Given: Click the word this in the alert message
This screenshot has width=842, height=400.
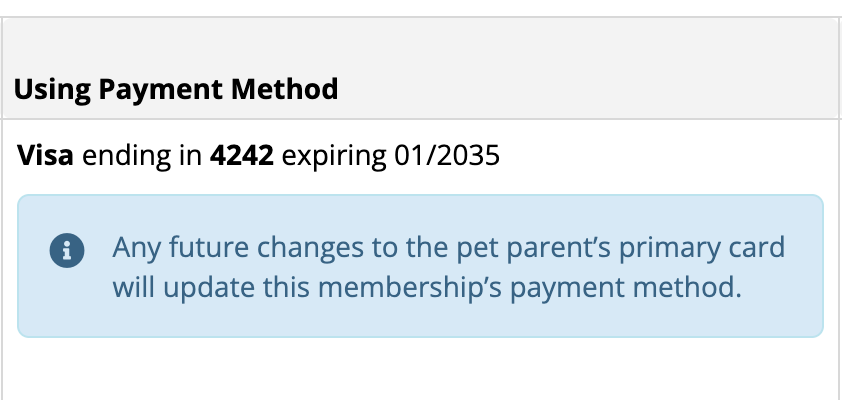Looking at the screenshot, I should (286, 287).
